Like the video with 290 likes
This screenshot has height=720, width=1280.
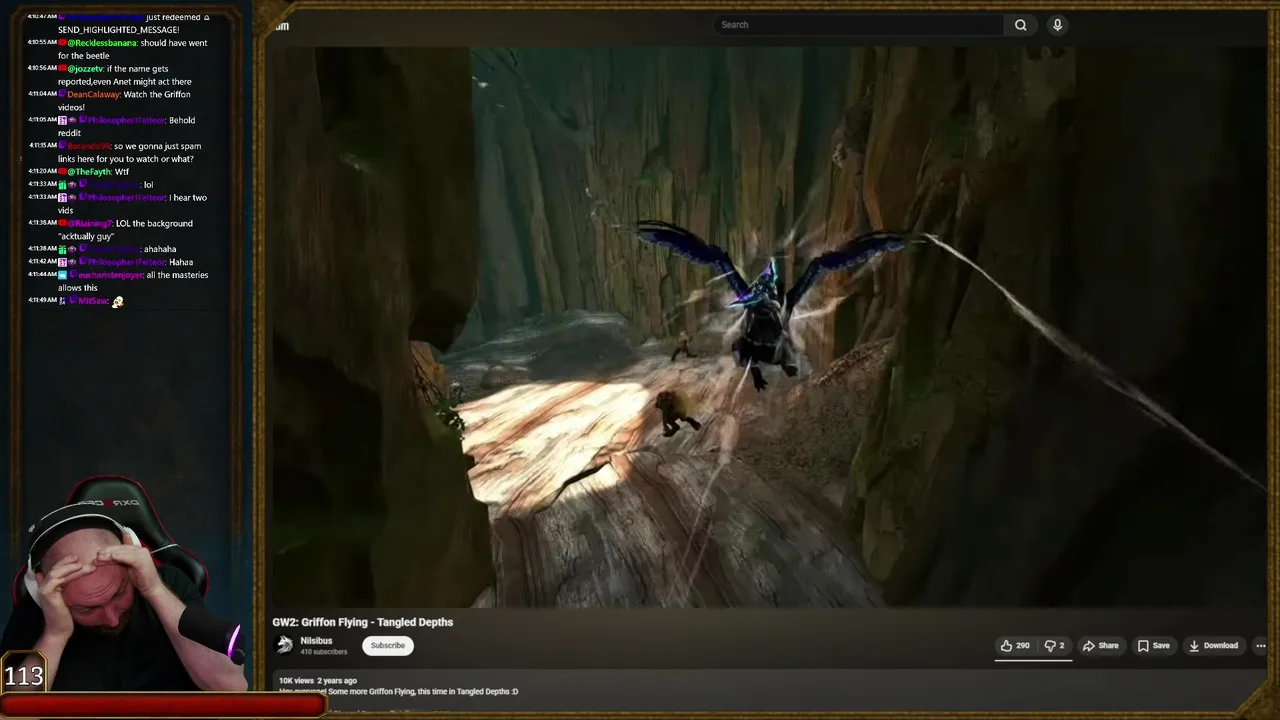(1015, 646)
